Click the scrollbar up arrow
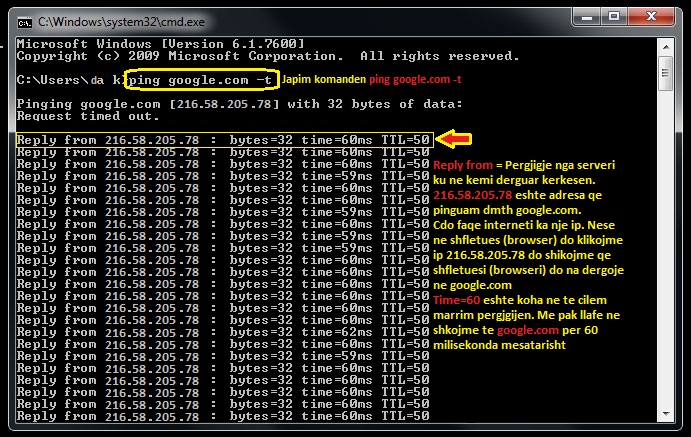The height and width of the screenshot is (437, 691). tap(666, 47)
